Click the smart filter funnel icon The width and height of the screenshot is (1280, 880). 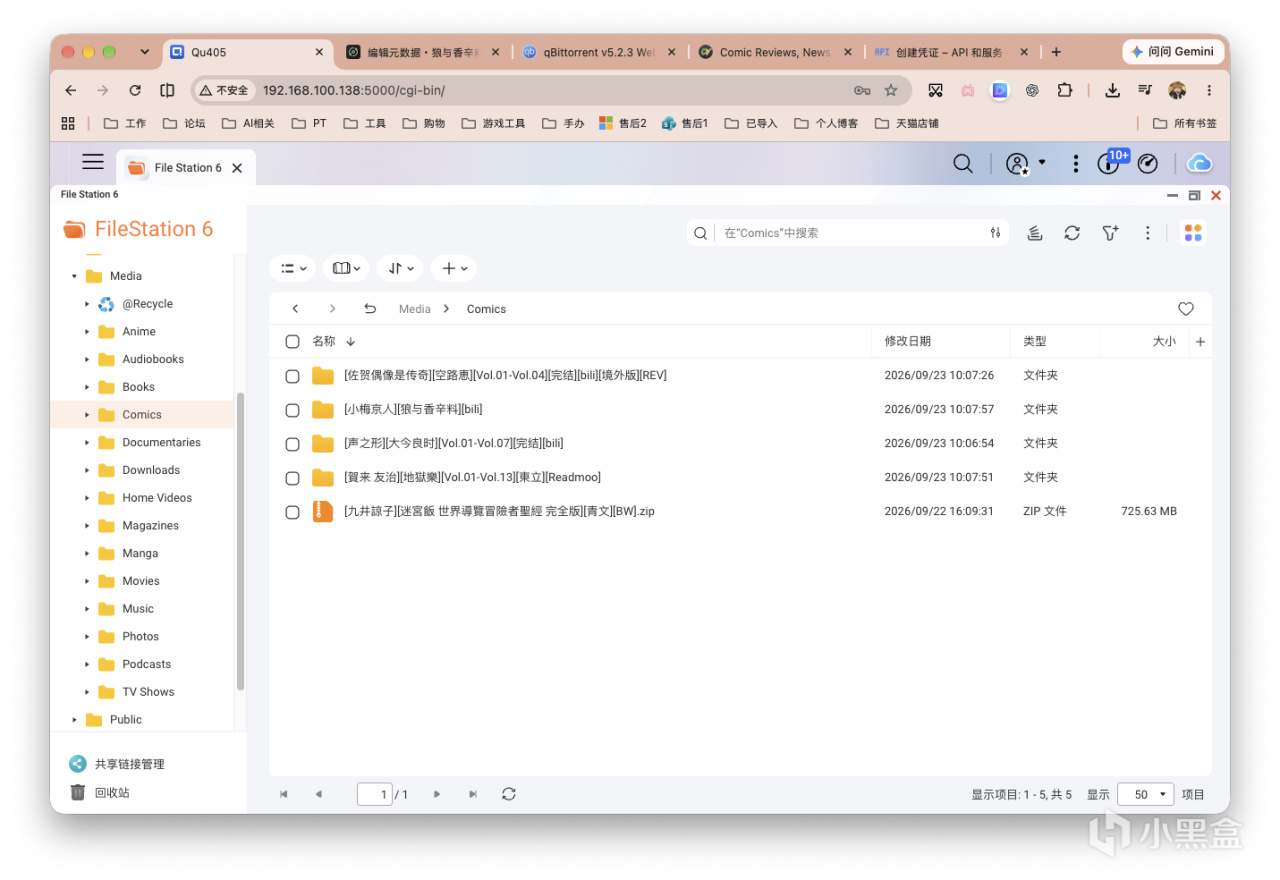tap(1110, 233)
